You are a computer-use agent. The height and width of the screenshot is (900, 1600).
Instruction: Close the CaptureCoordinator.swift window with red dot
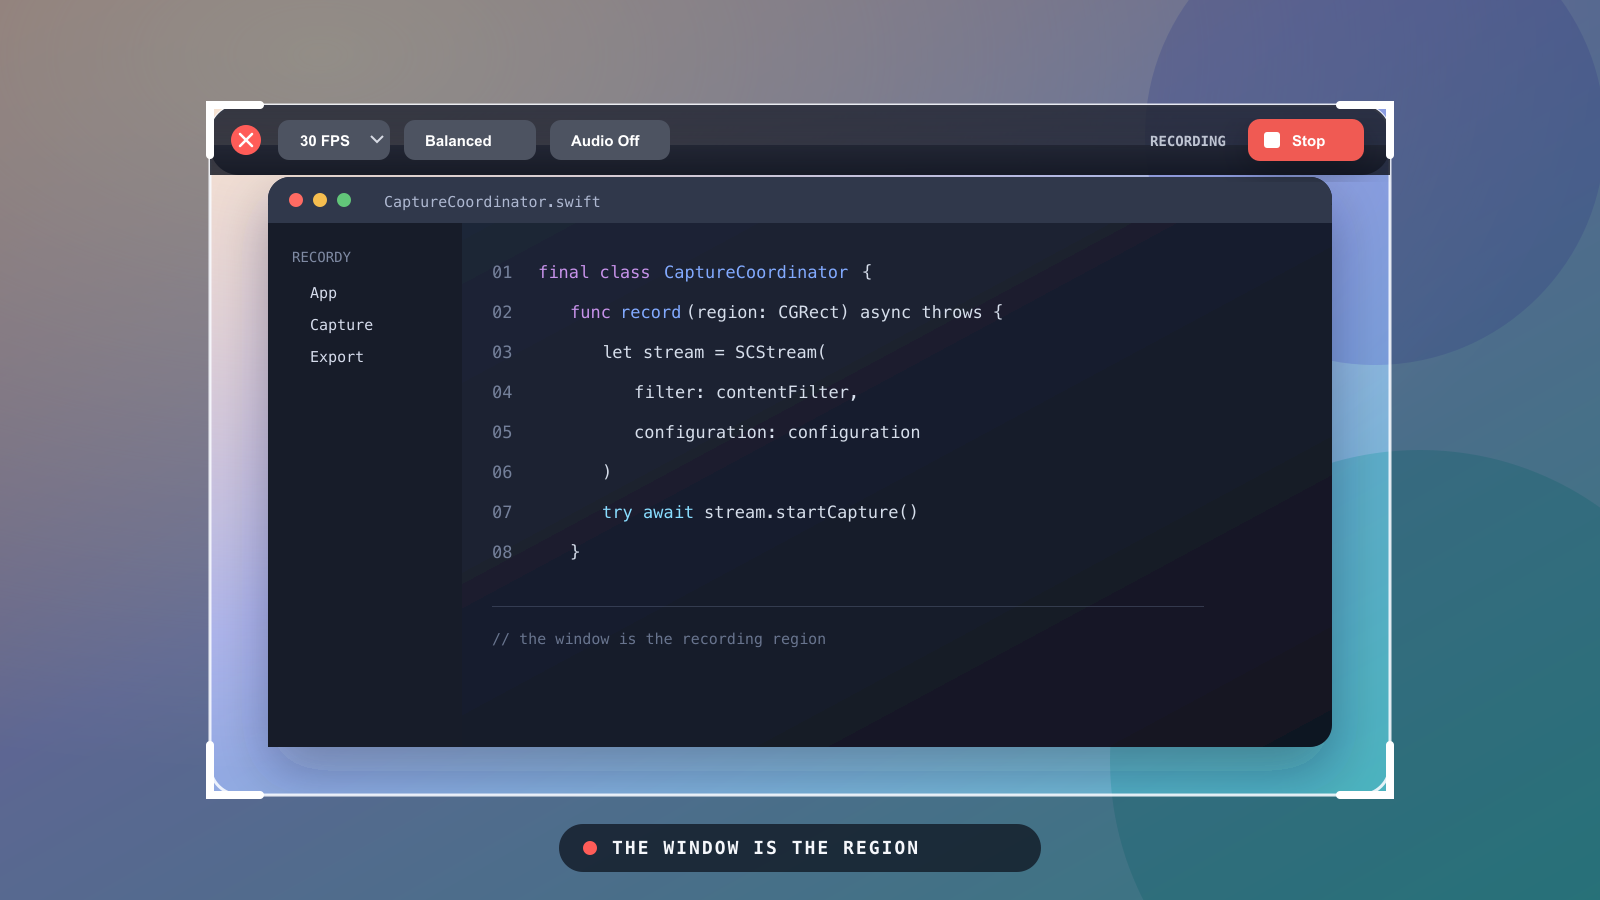(296, 200)
